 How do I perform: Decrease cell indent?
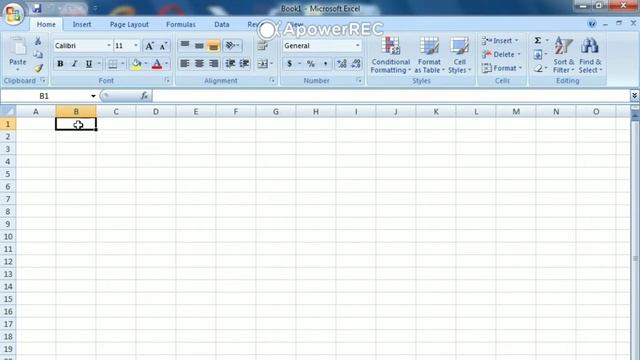[230, 64]
